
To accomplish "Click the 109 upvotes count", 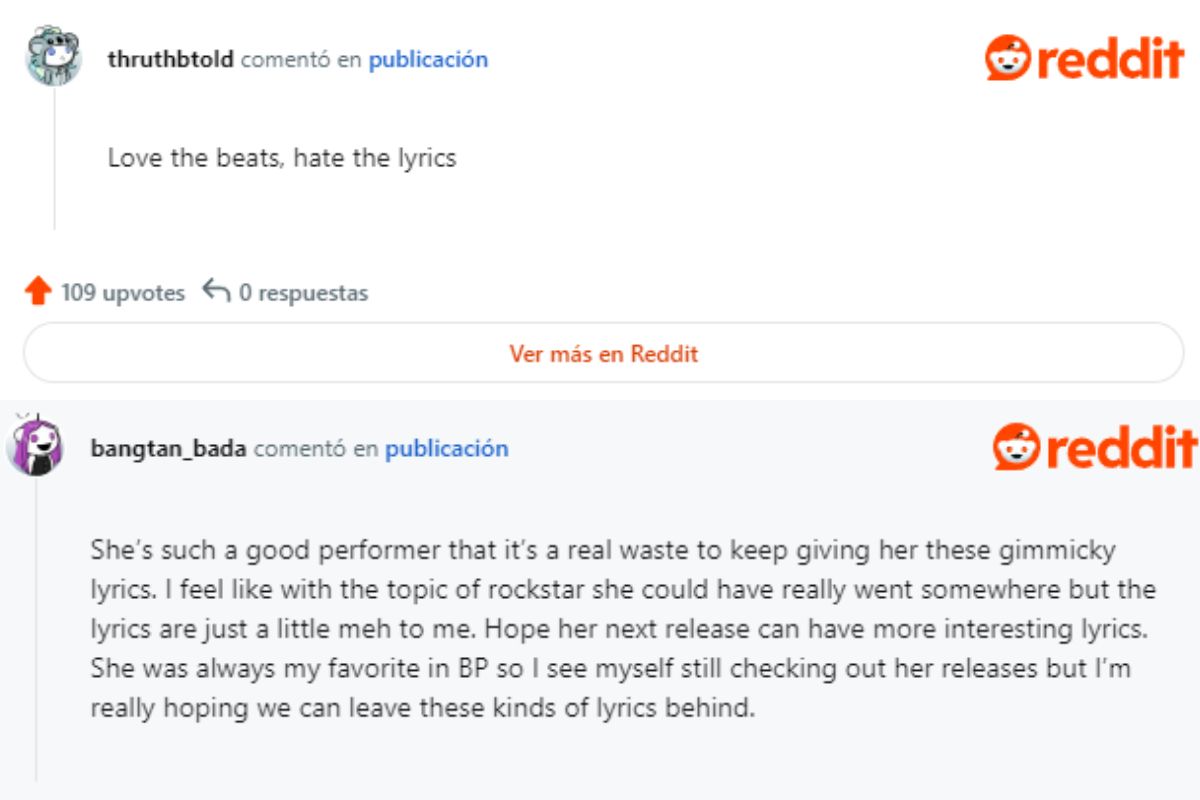I will (x=123, y=293).
